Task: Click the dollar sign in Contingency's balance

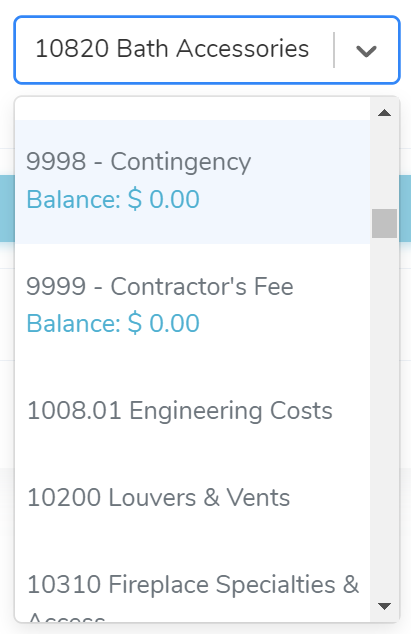Action: click(135, 199)
